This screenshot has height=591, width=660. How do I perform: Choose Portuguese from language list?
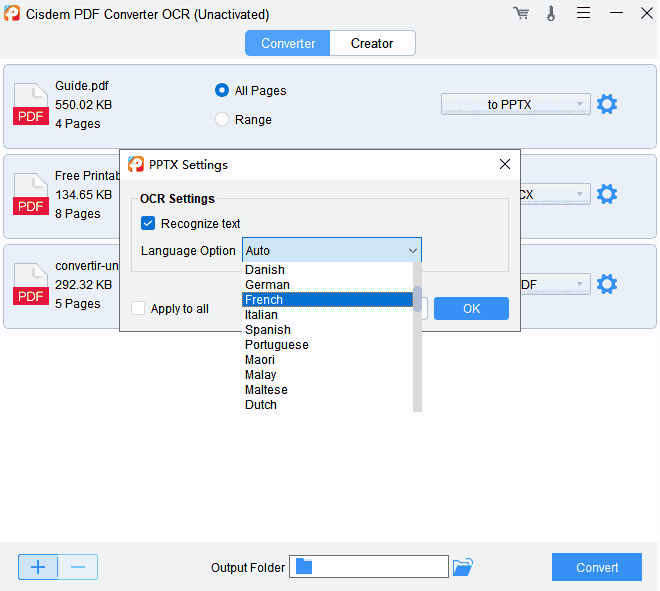pyautogui.click(x=327, y=345)
